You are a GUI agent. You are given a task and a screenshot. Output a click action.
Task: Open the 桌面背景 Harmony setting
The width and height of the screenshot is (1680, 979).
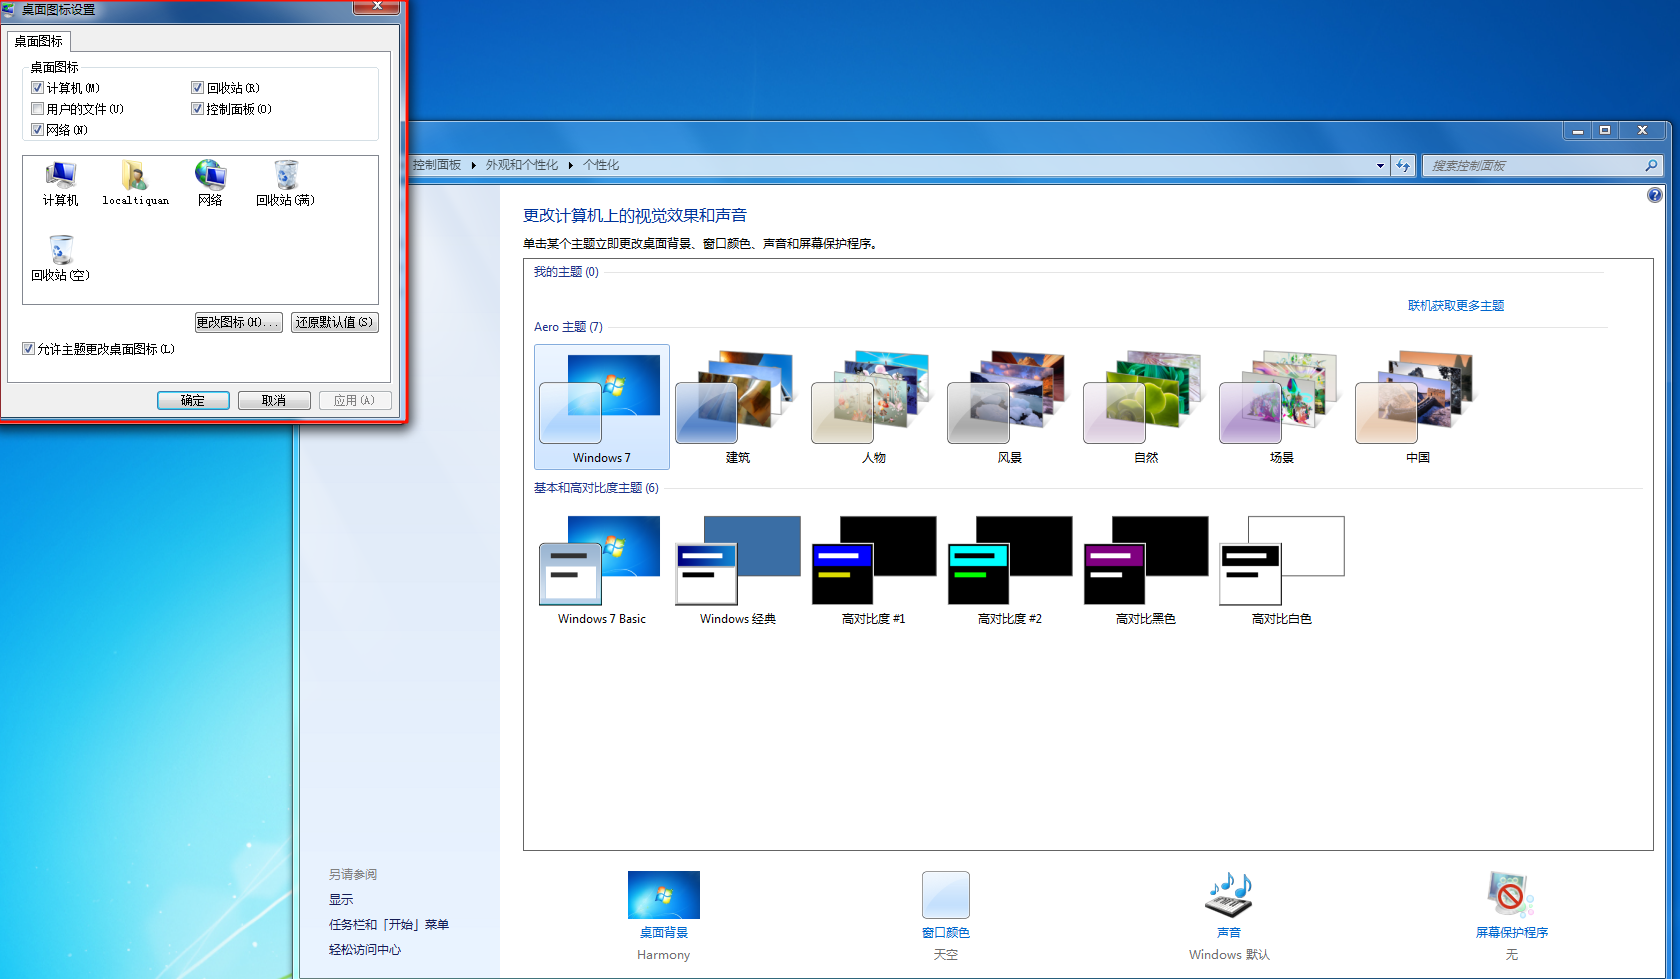pos(663,895)
